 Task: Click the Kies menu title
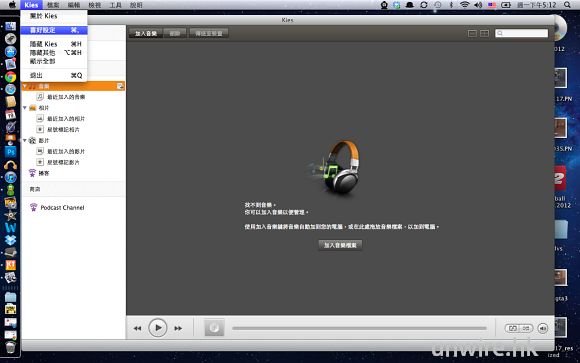(31, 5)
